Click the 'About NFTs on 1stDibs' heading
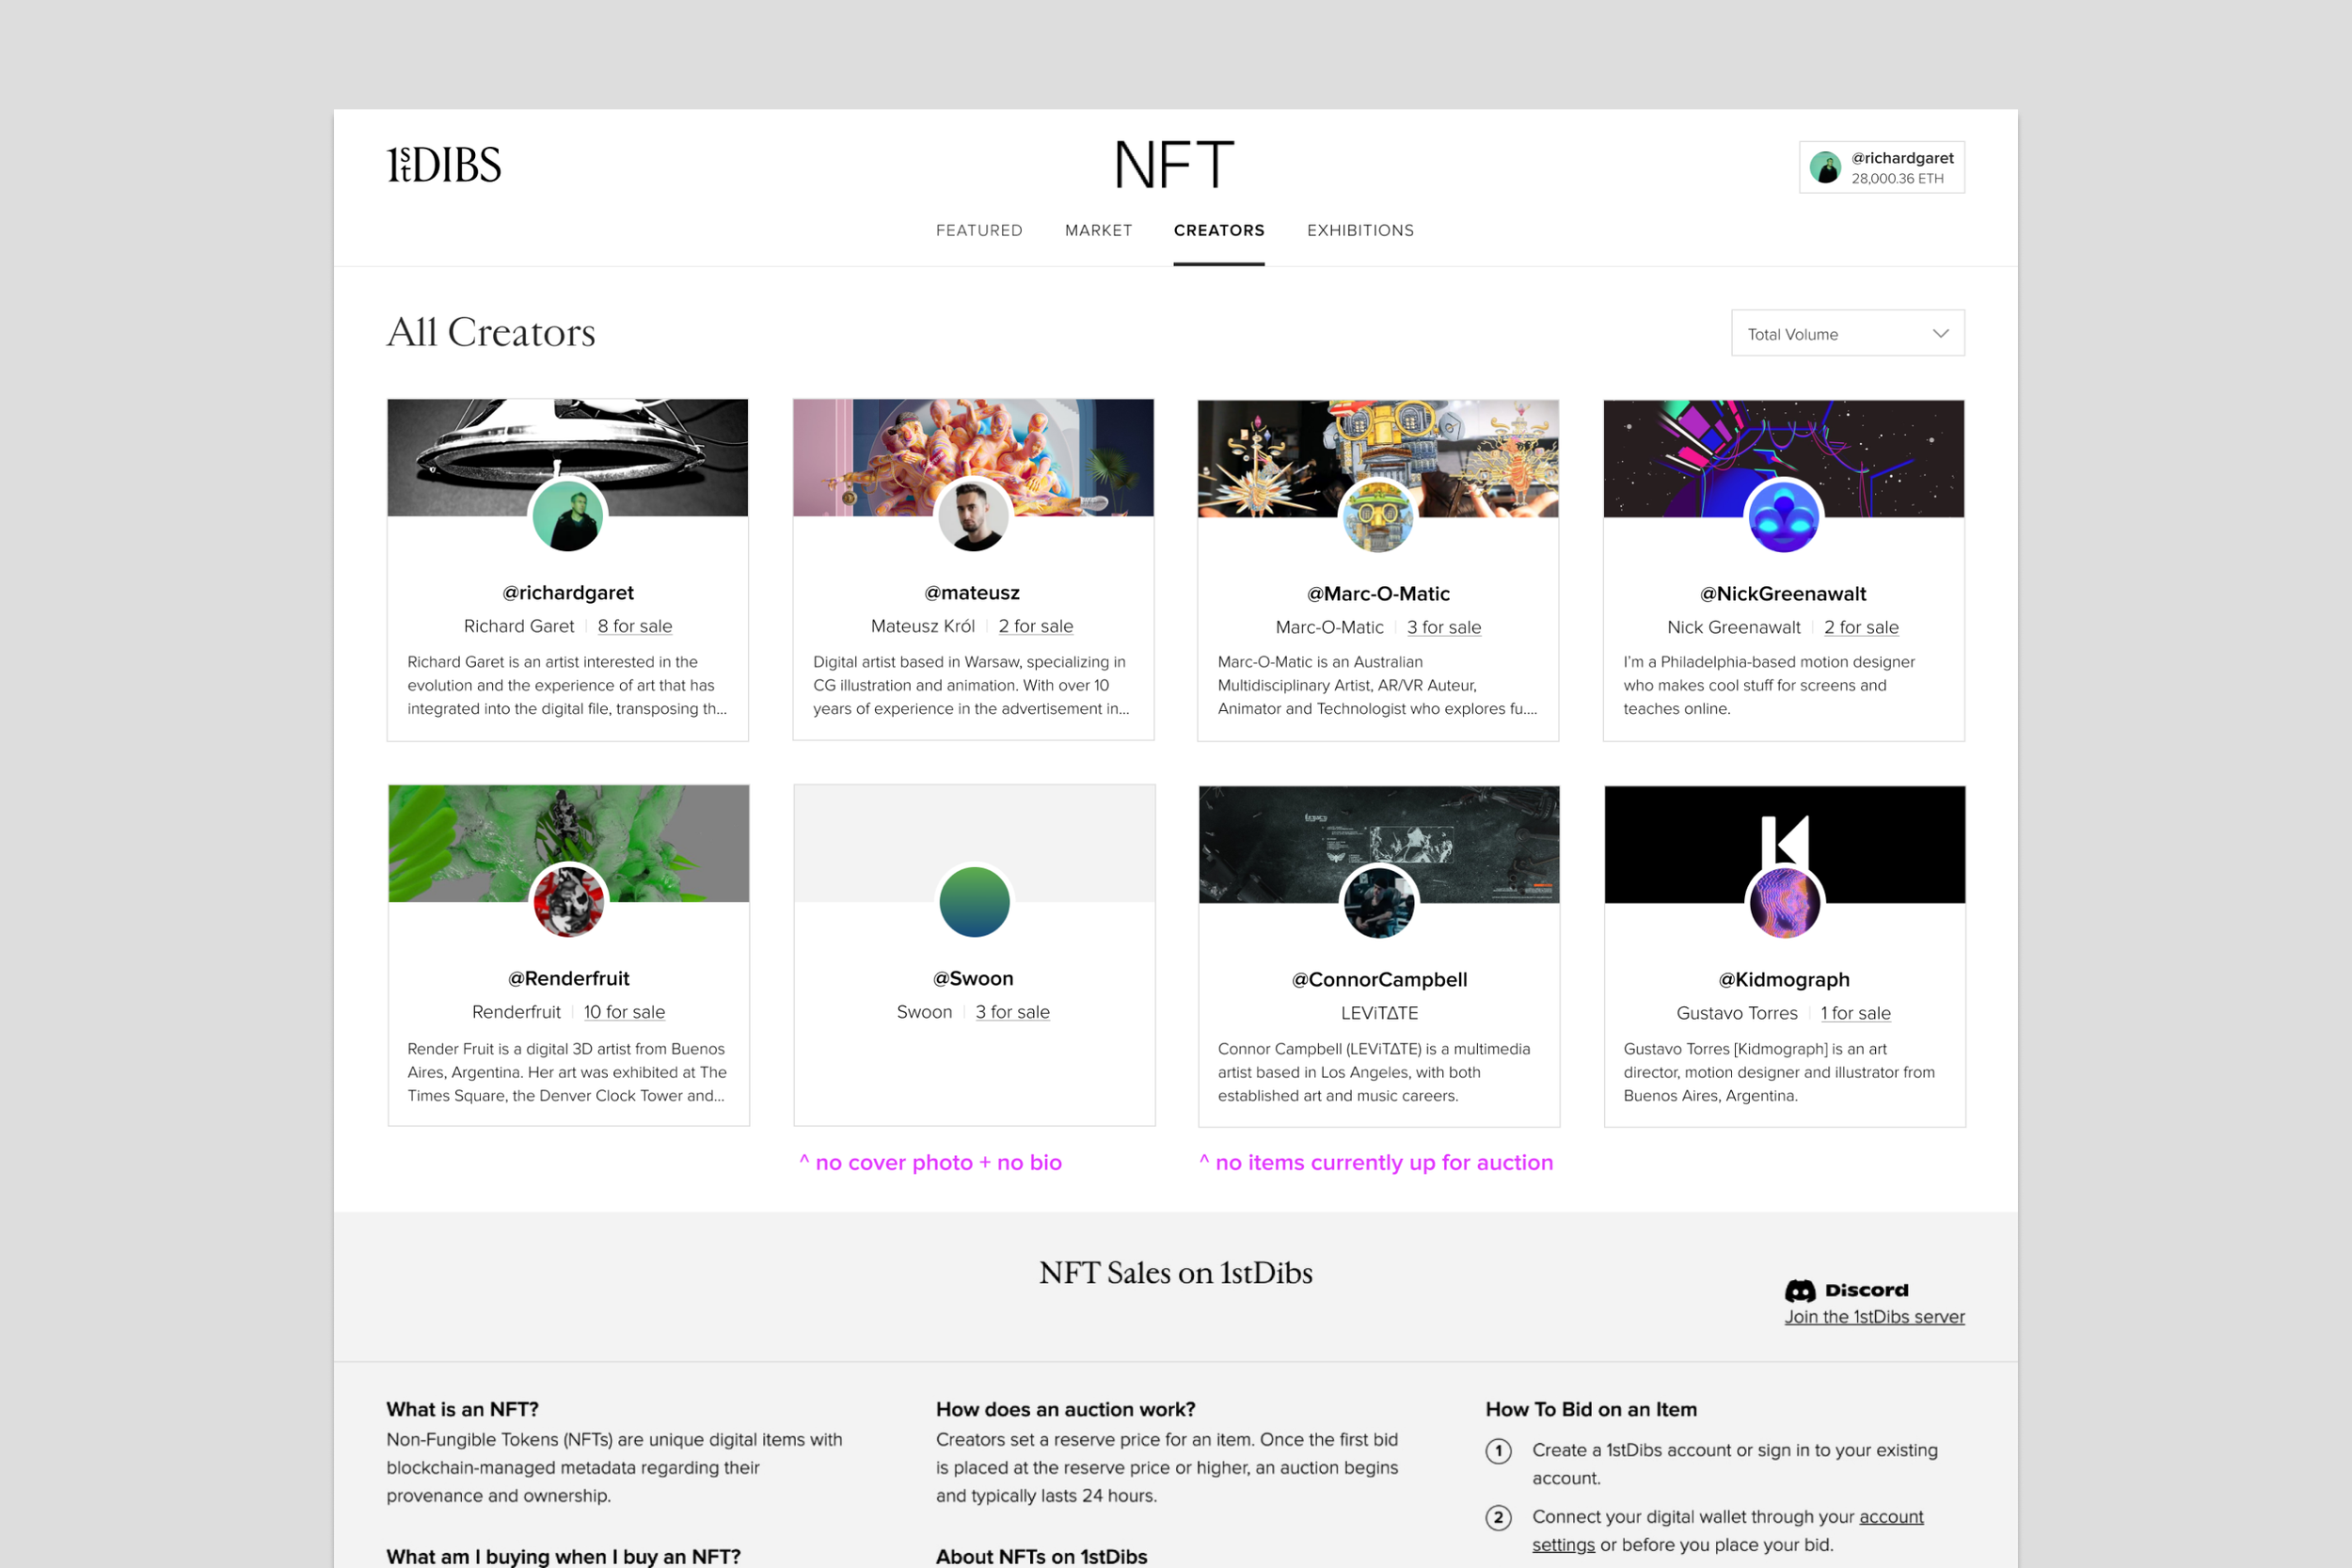This screenshot has width=2352, height=1568. point(1041,1557)
